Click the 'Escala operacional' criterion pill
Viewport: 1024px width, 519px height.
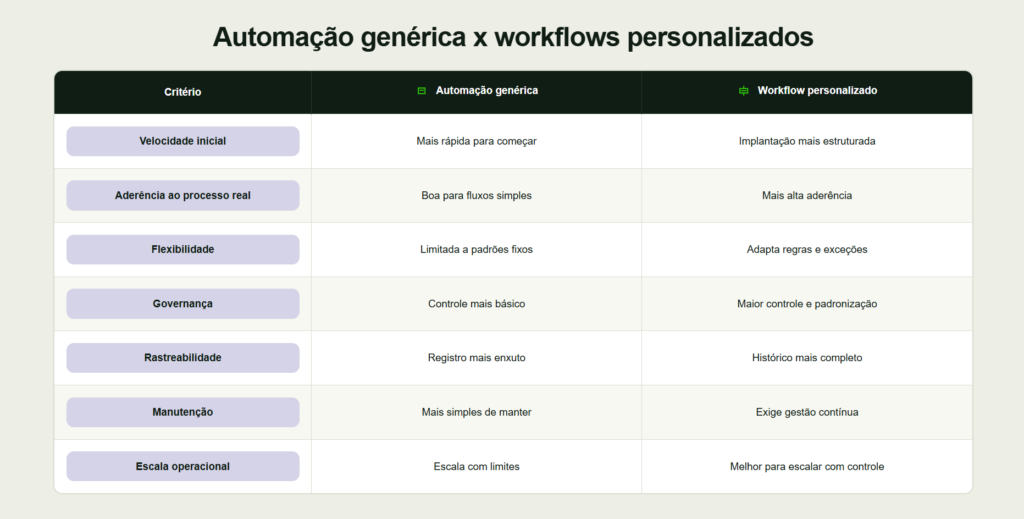(183, 466)
